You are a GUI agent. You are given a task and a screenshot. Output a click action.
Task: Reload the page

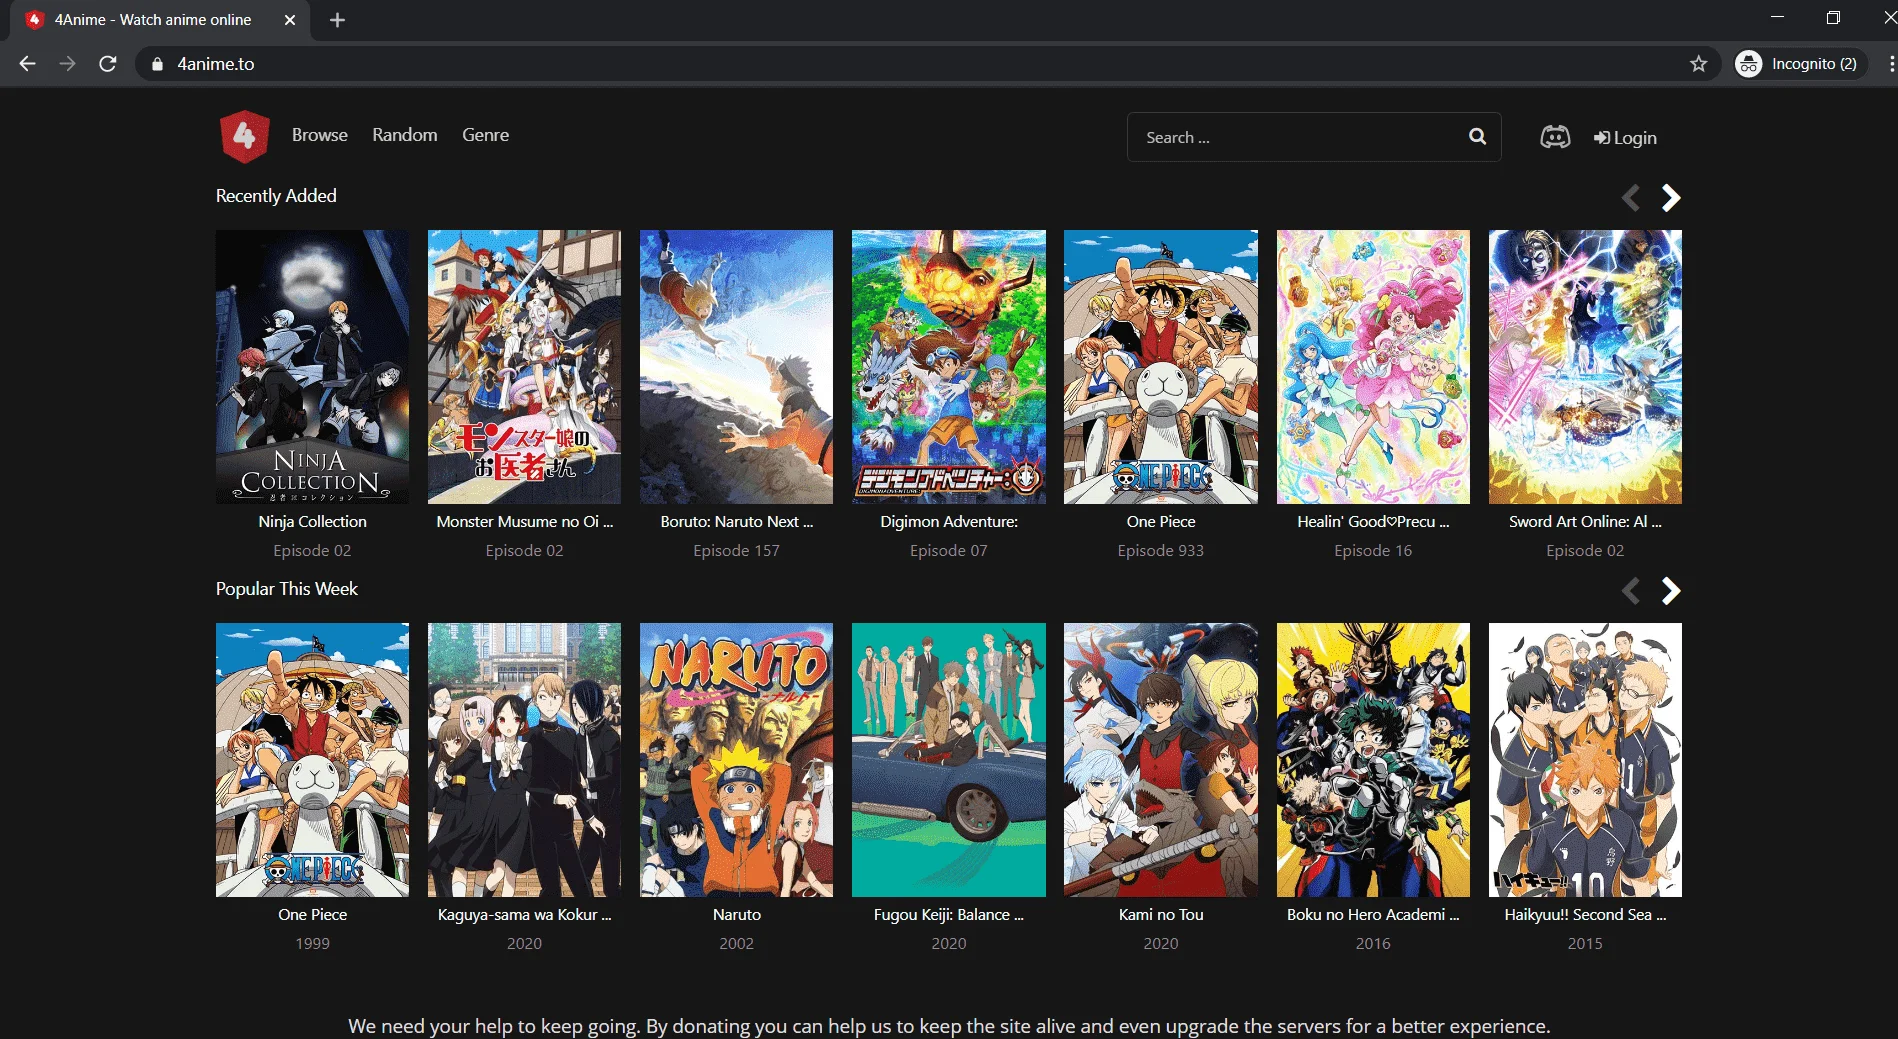108,64
